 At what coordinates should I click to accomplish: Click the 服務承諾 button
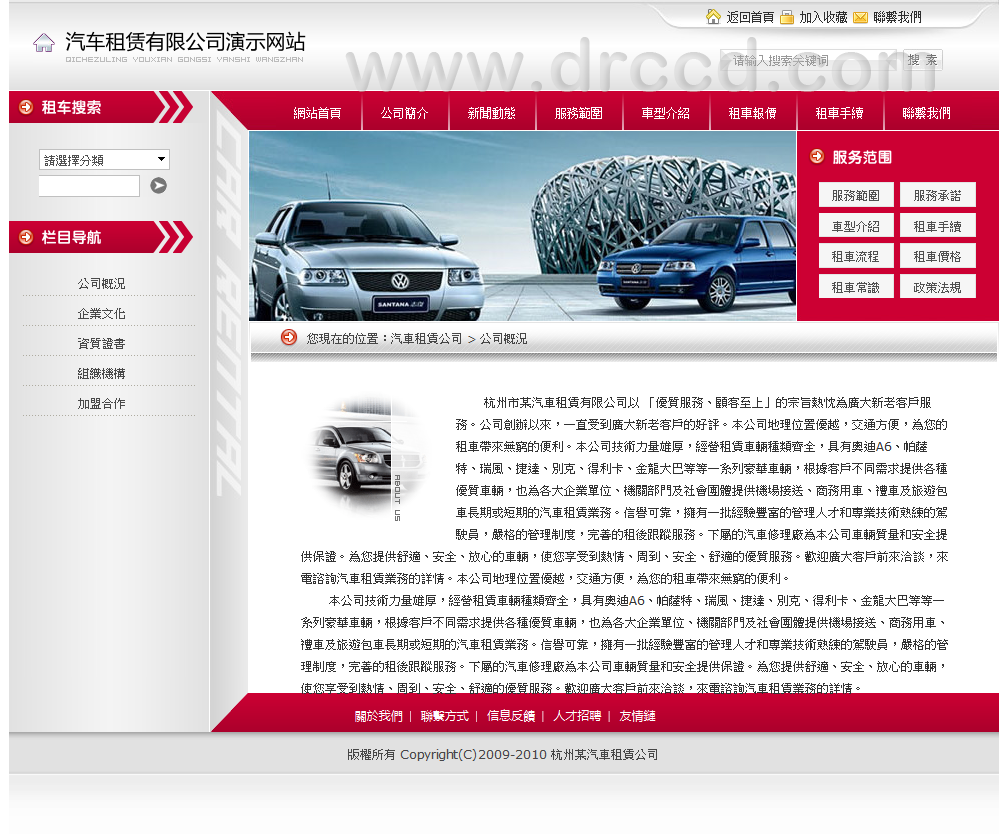[938, 195]
